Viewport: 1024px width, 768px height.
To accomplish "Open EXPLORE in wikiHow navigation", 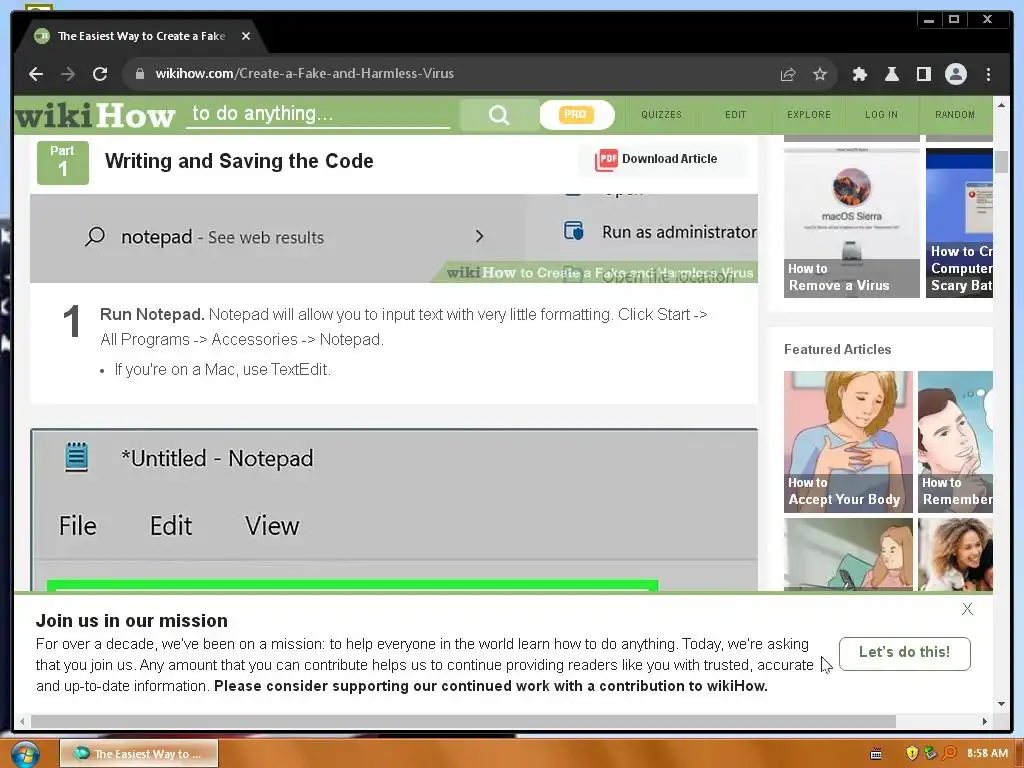I will [x=808, y=115].
